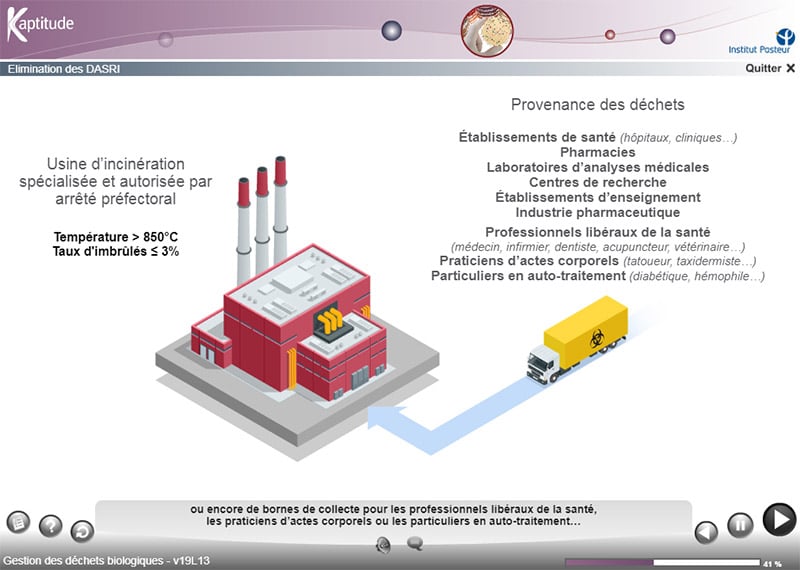
Task: Go to the next slide
Action: click(x=779, y=519)
